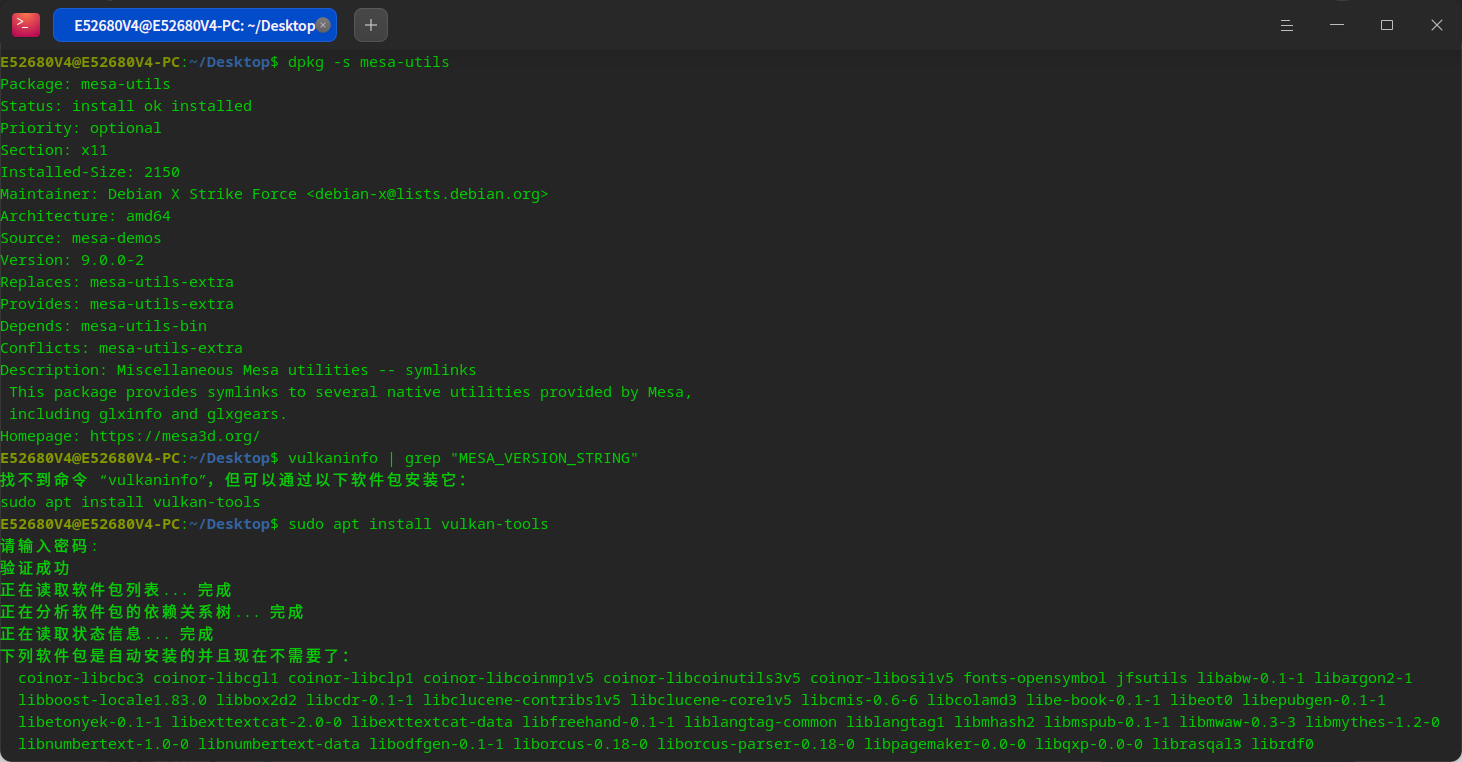Click the 'fonts-opensymbol' package name
Image resolution: width=1462 pixels, height=762 pixels.
click(x=1035, y=678)
